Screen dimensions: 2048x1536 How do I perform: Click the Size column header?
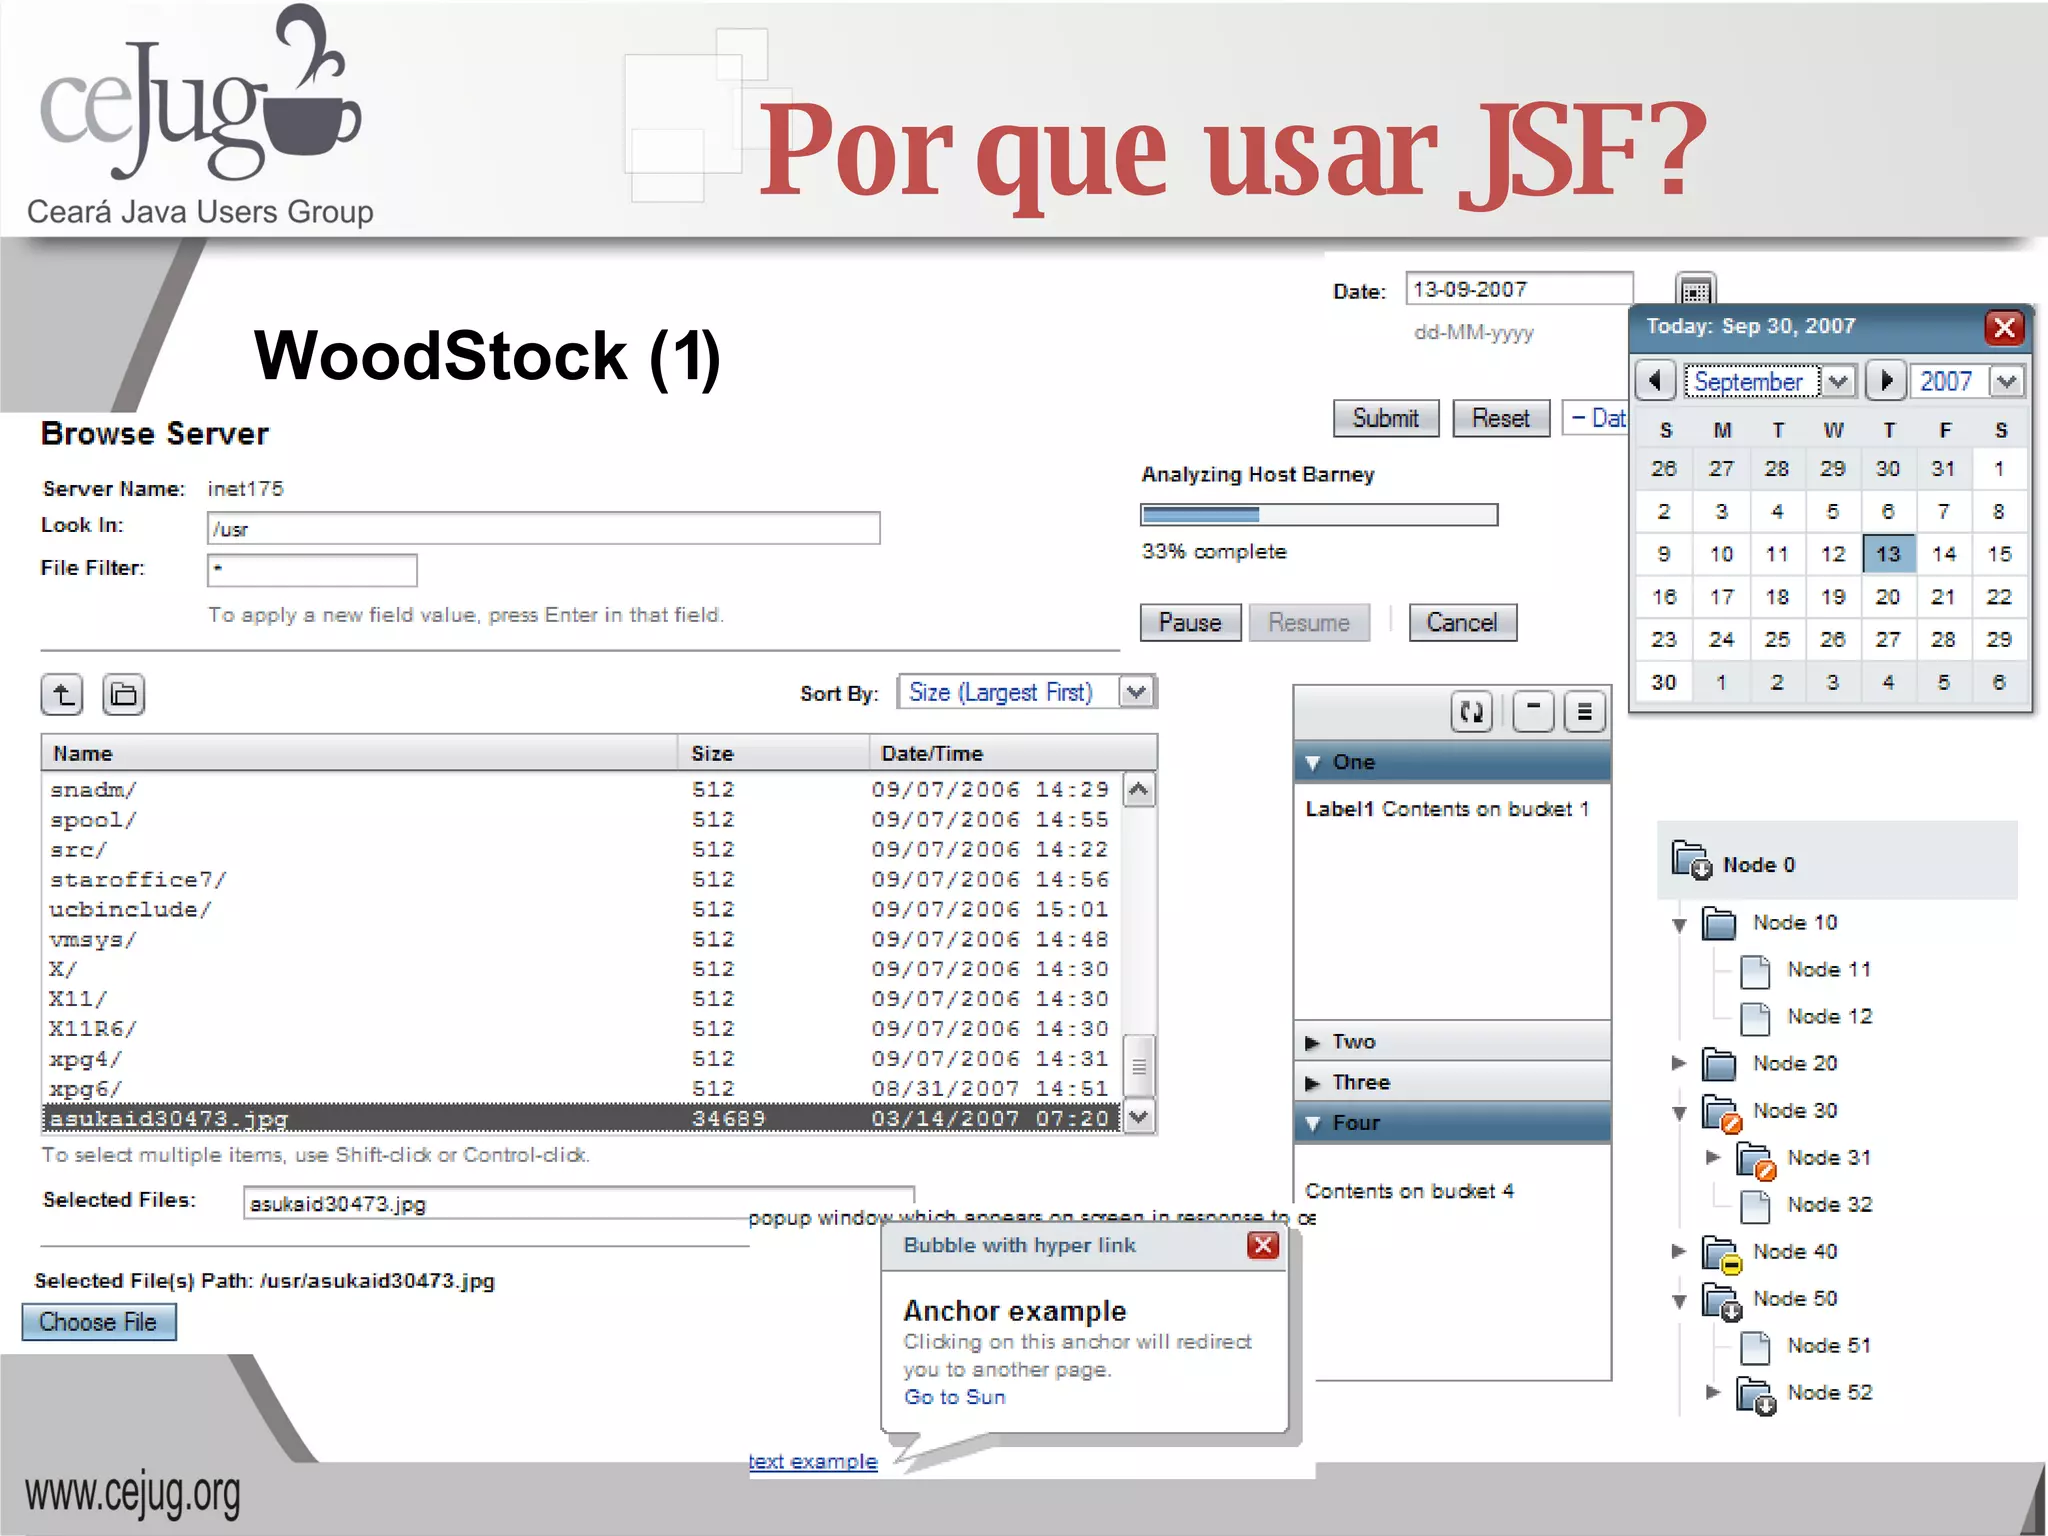[x=774, y=753]
